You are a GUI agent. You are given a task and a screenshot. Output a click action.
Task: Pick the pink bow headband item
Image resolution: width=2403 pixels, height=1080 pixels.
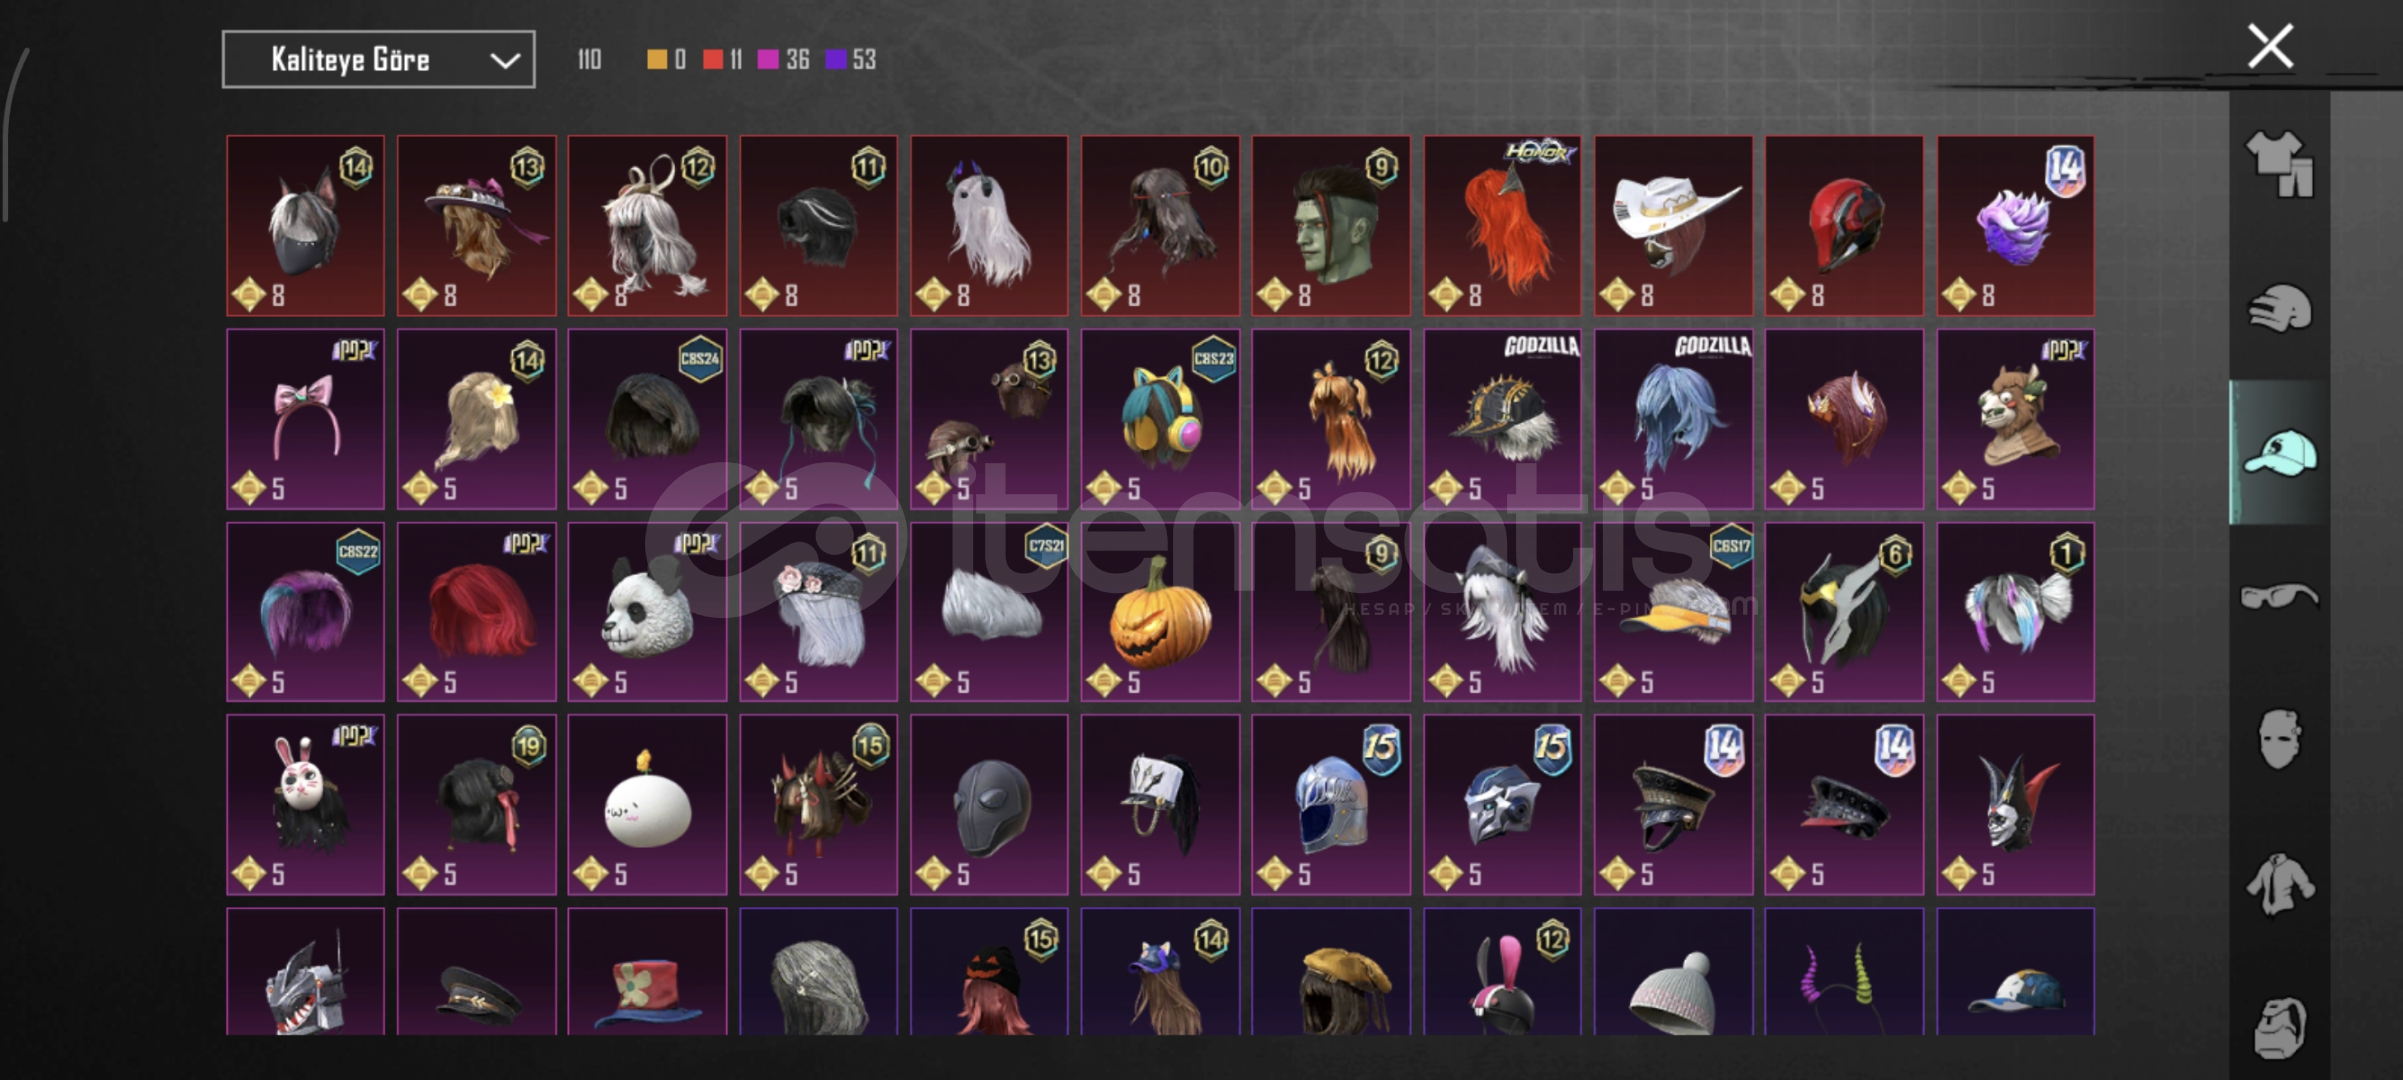click(305, 419)
